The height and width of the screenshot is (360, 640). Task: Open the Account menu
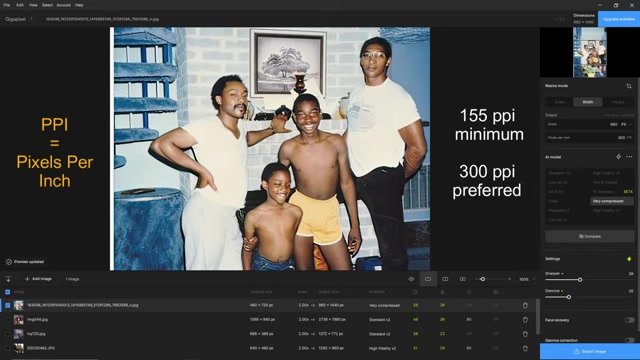pyautogui.click(x=63, y=5)
